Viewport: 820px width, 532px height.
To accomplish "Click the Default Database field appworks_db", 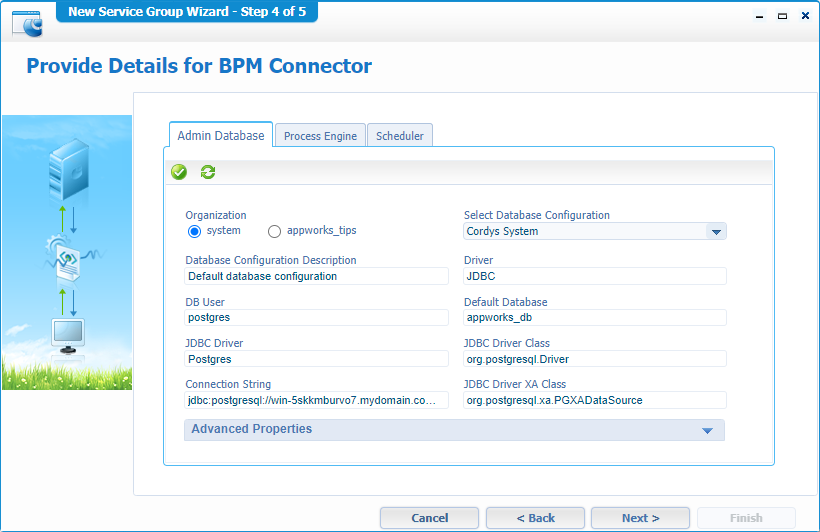I will (x=595, y=318).
